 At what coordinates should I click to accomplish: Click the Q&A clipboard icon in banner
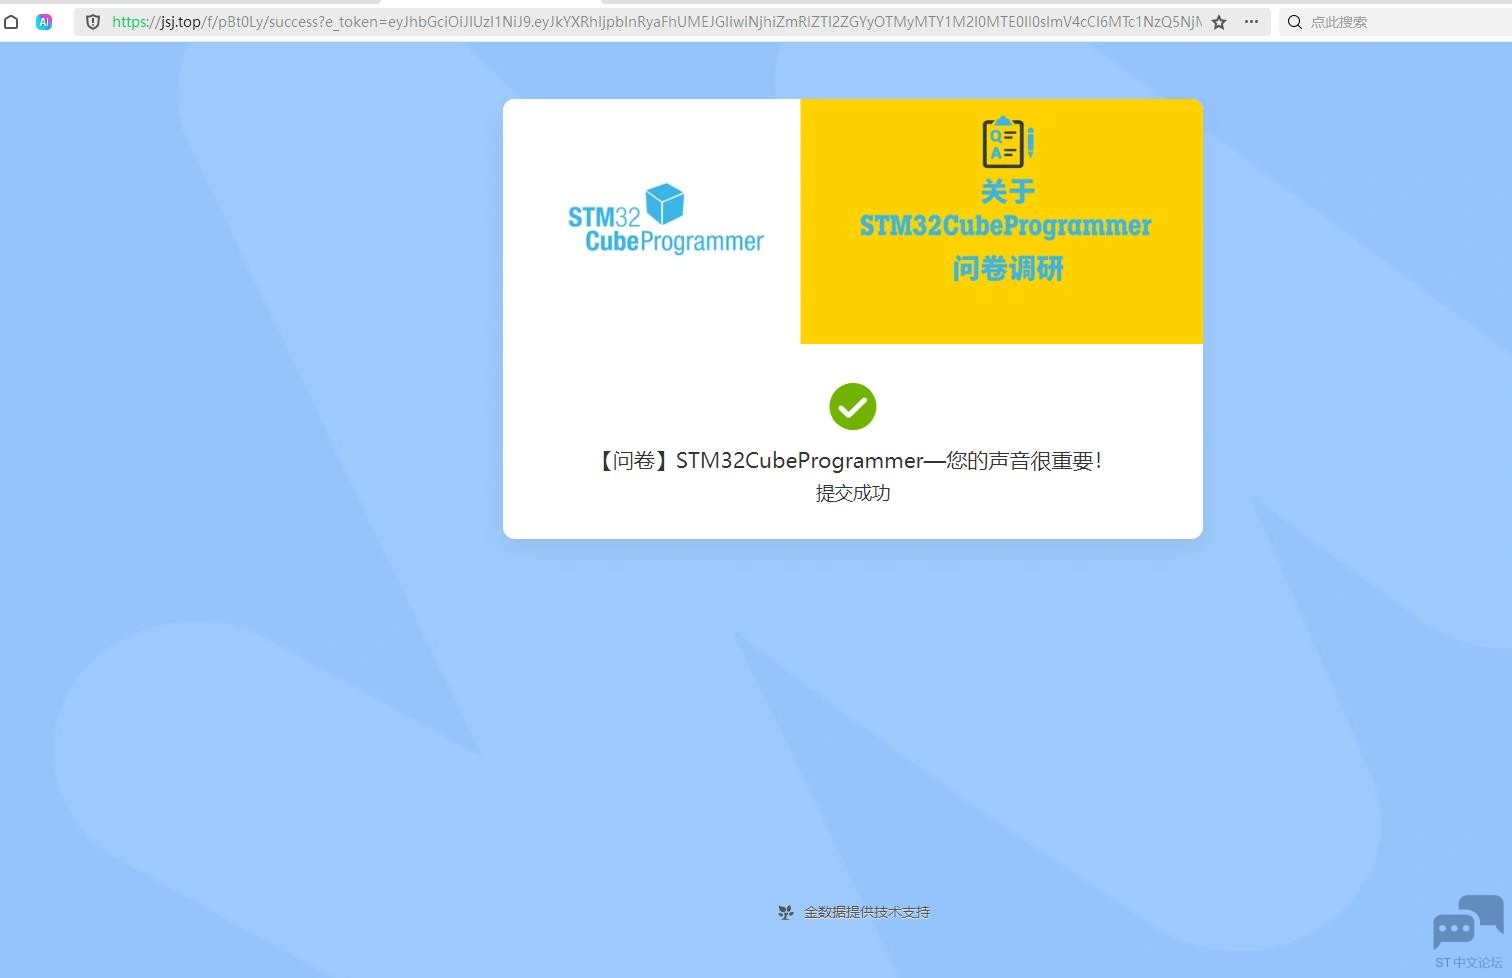tap(1007, 141)
